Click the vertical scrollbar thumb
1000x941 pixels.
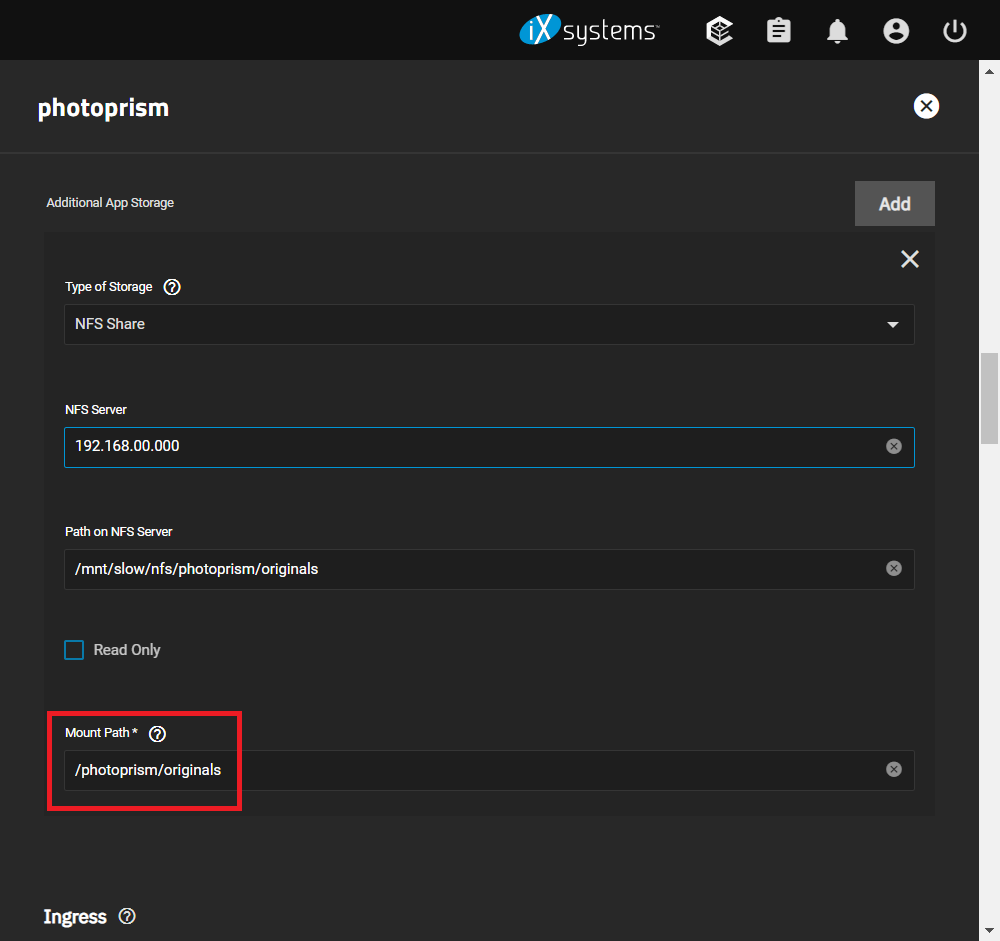(x=989, y=398)
